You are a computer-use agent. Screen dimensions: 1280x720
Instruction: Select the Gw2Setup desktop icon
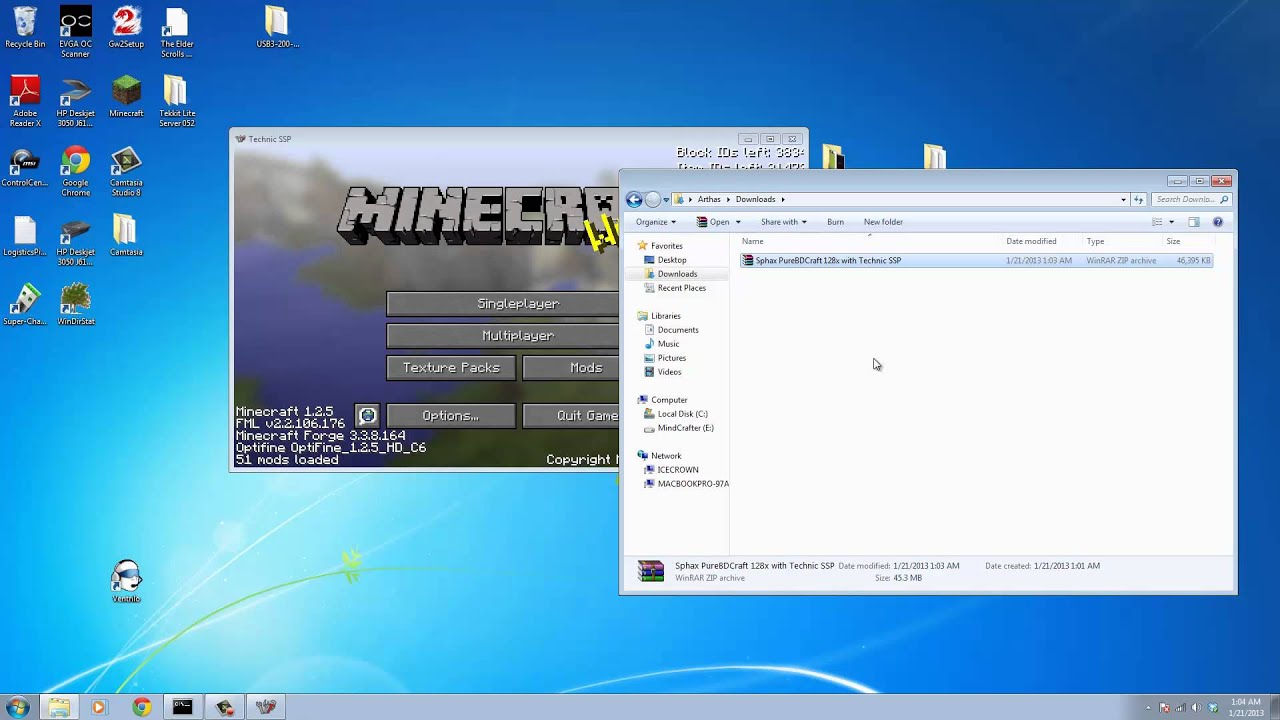coord(126,28)
